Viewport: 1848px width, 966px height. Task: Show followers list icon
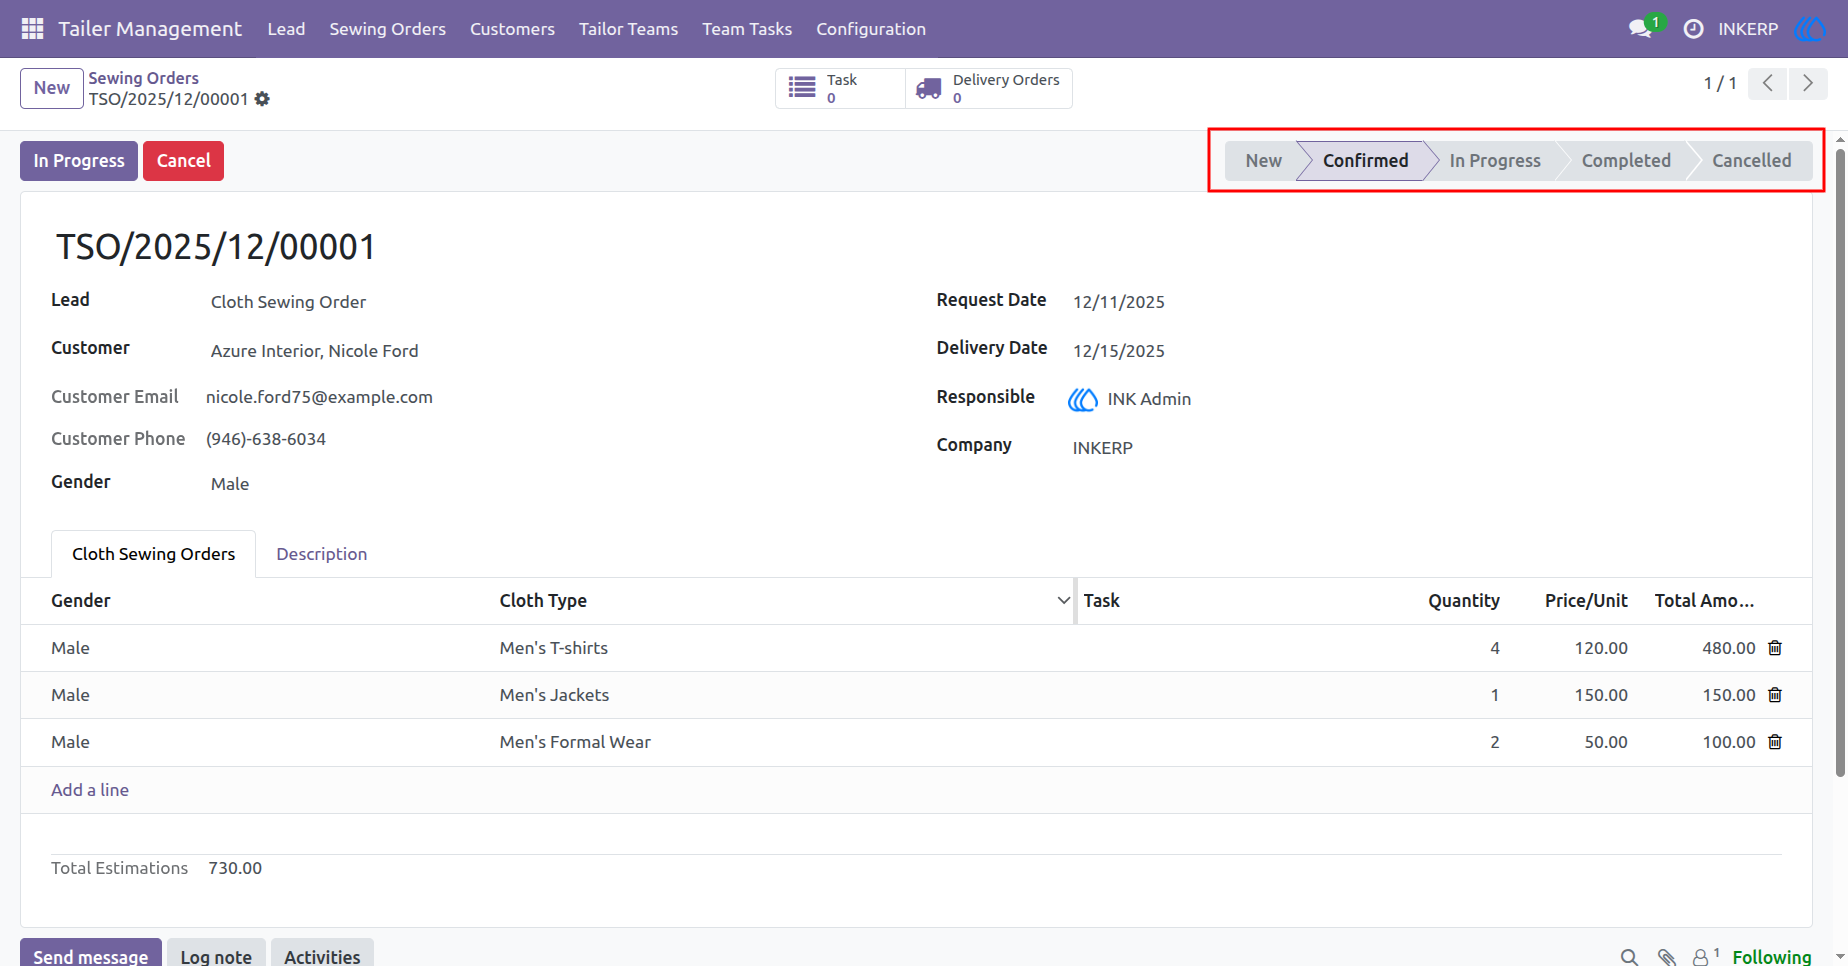(1704, 957)
